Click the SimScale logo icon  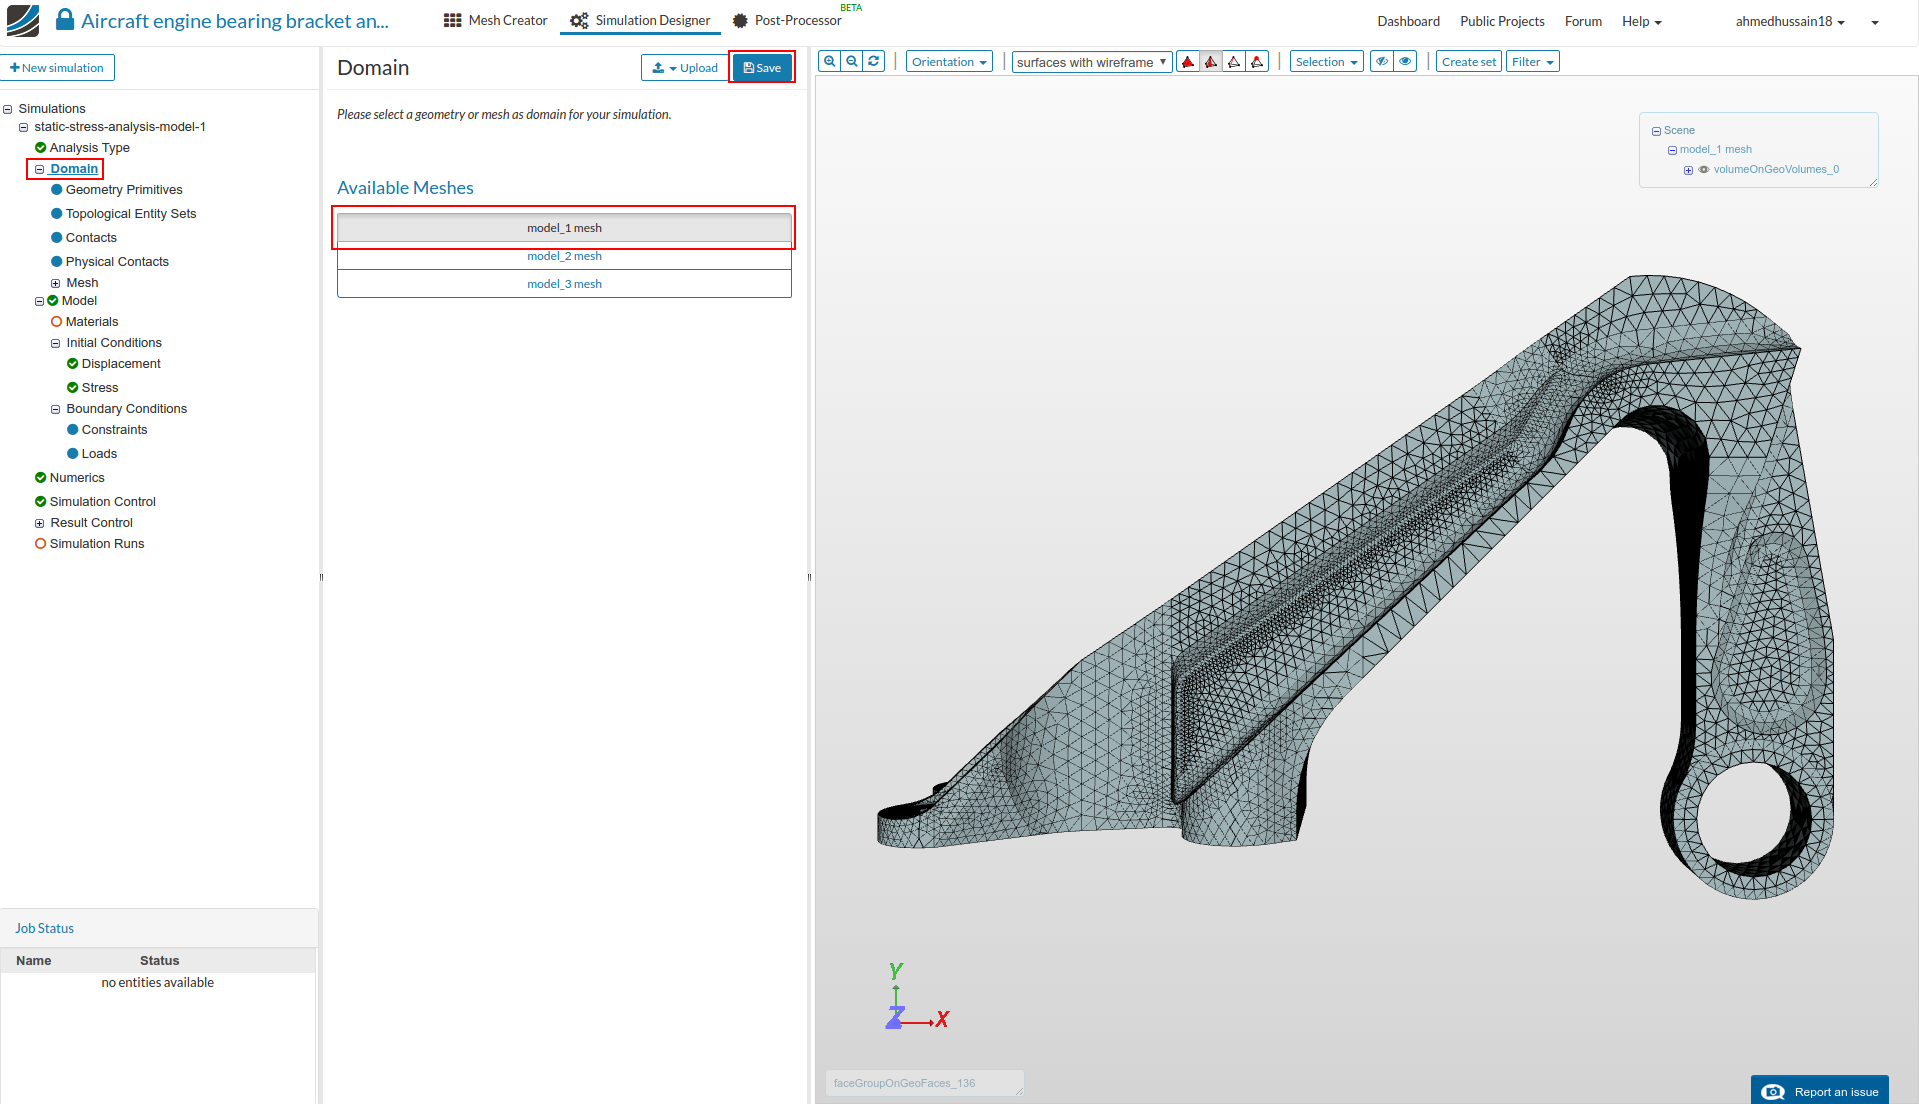point(22,20)
